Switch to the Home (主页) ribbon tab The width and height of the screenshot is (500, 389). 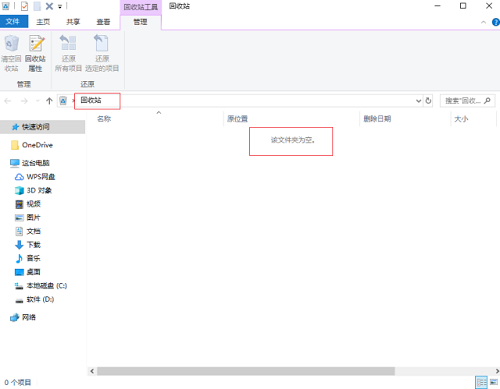coord(43,22)
